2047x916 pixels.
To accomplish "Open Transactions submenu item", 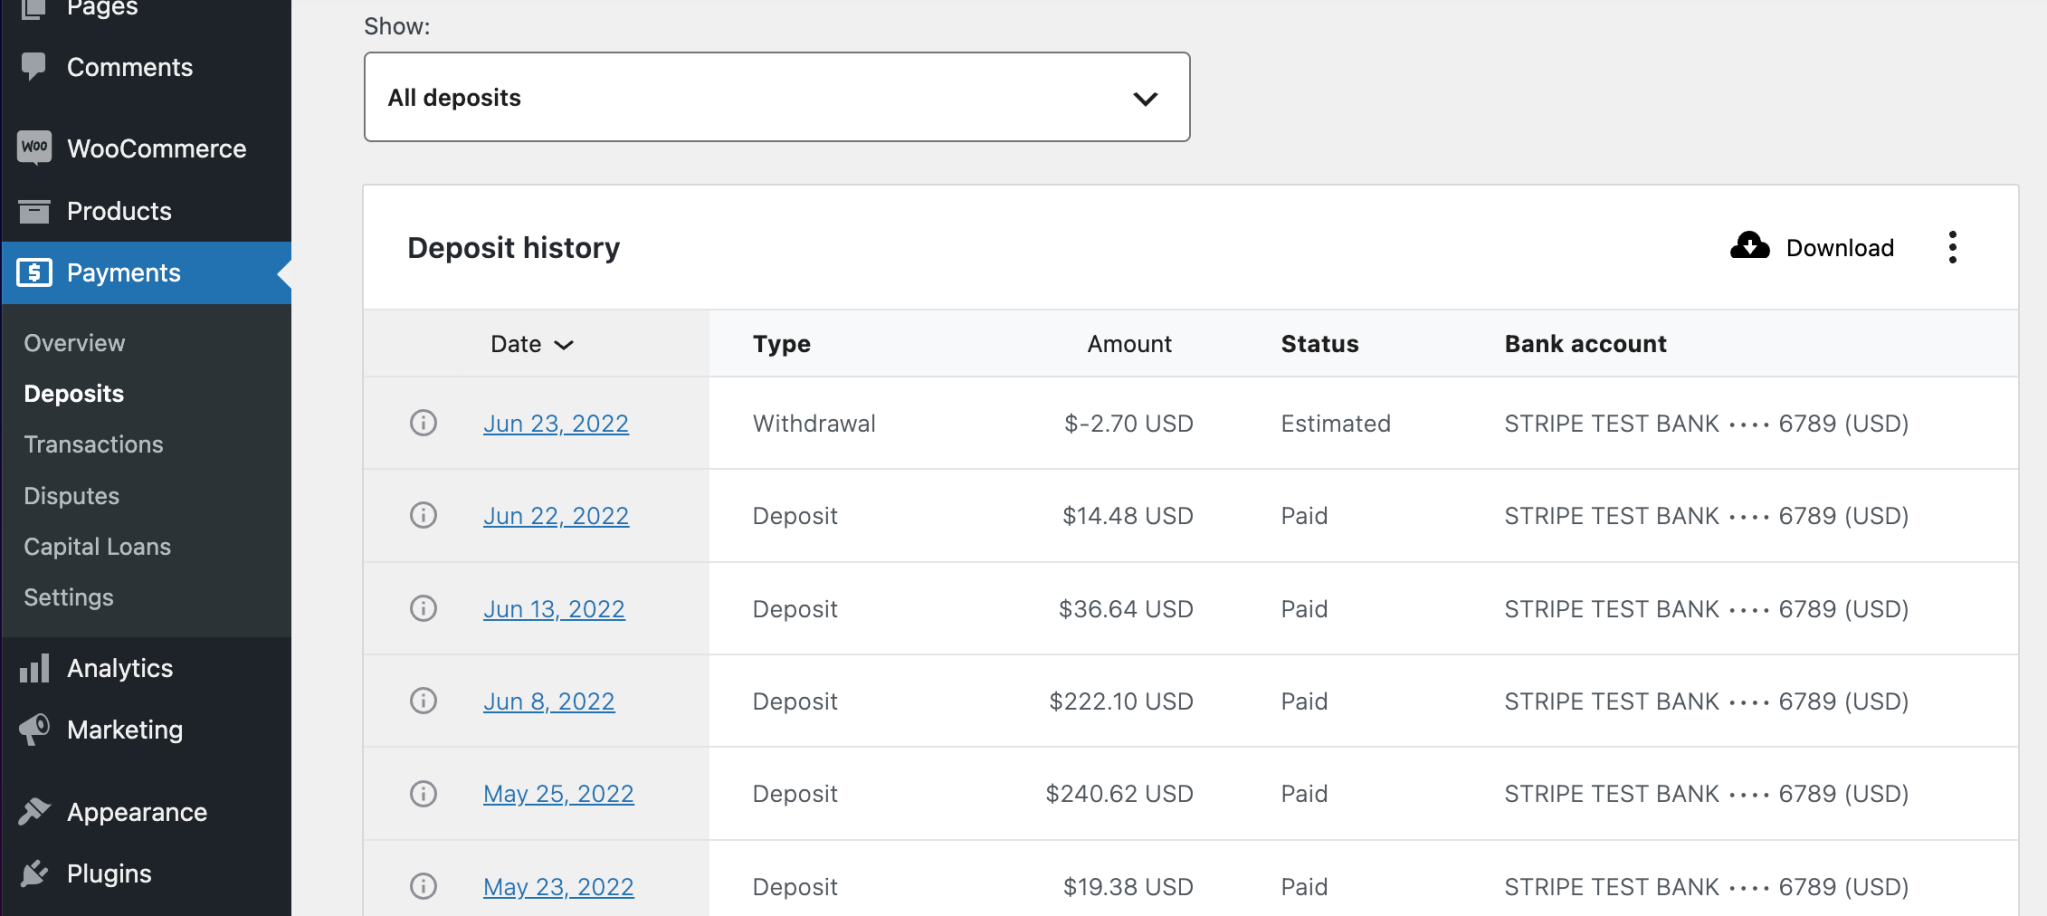I will tap(93, 444).
